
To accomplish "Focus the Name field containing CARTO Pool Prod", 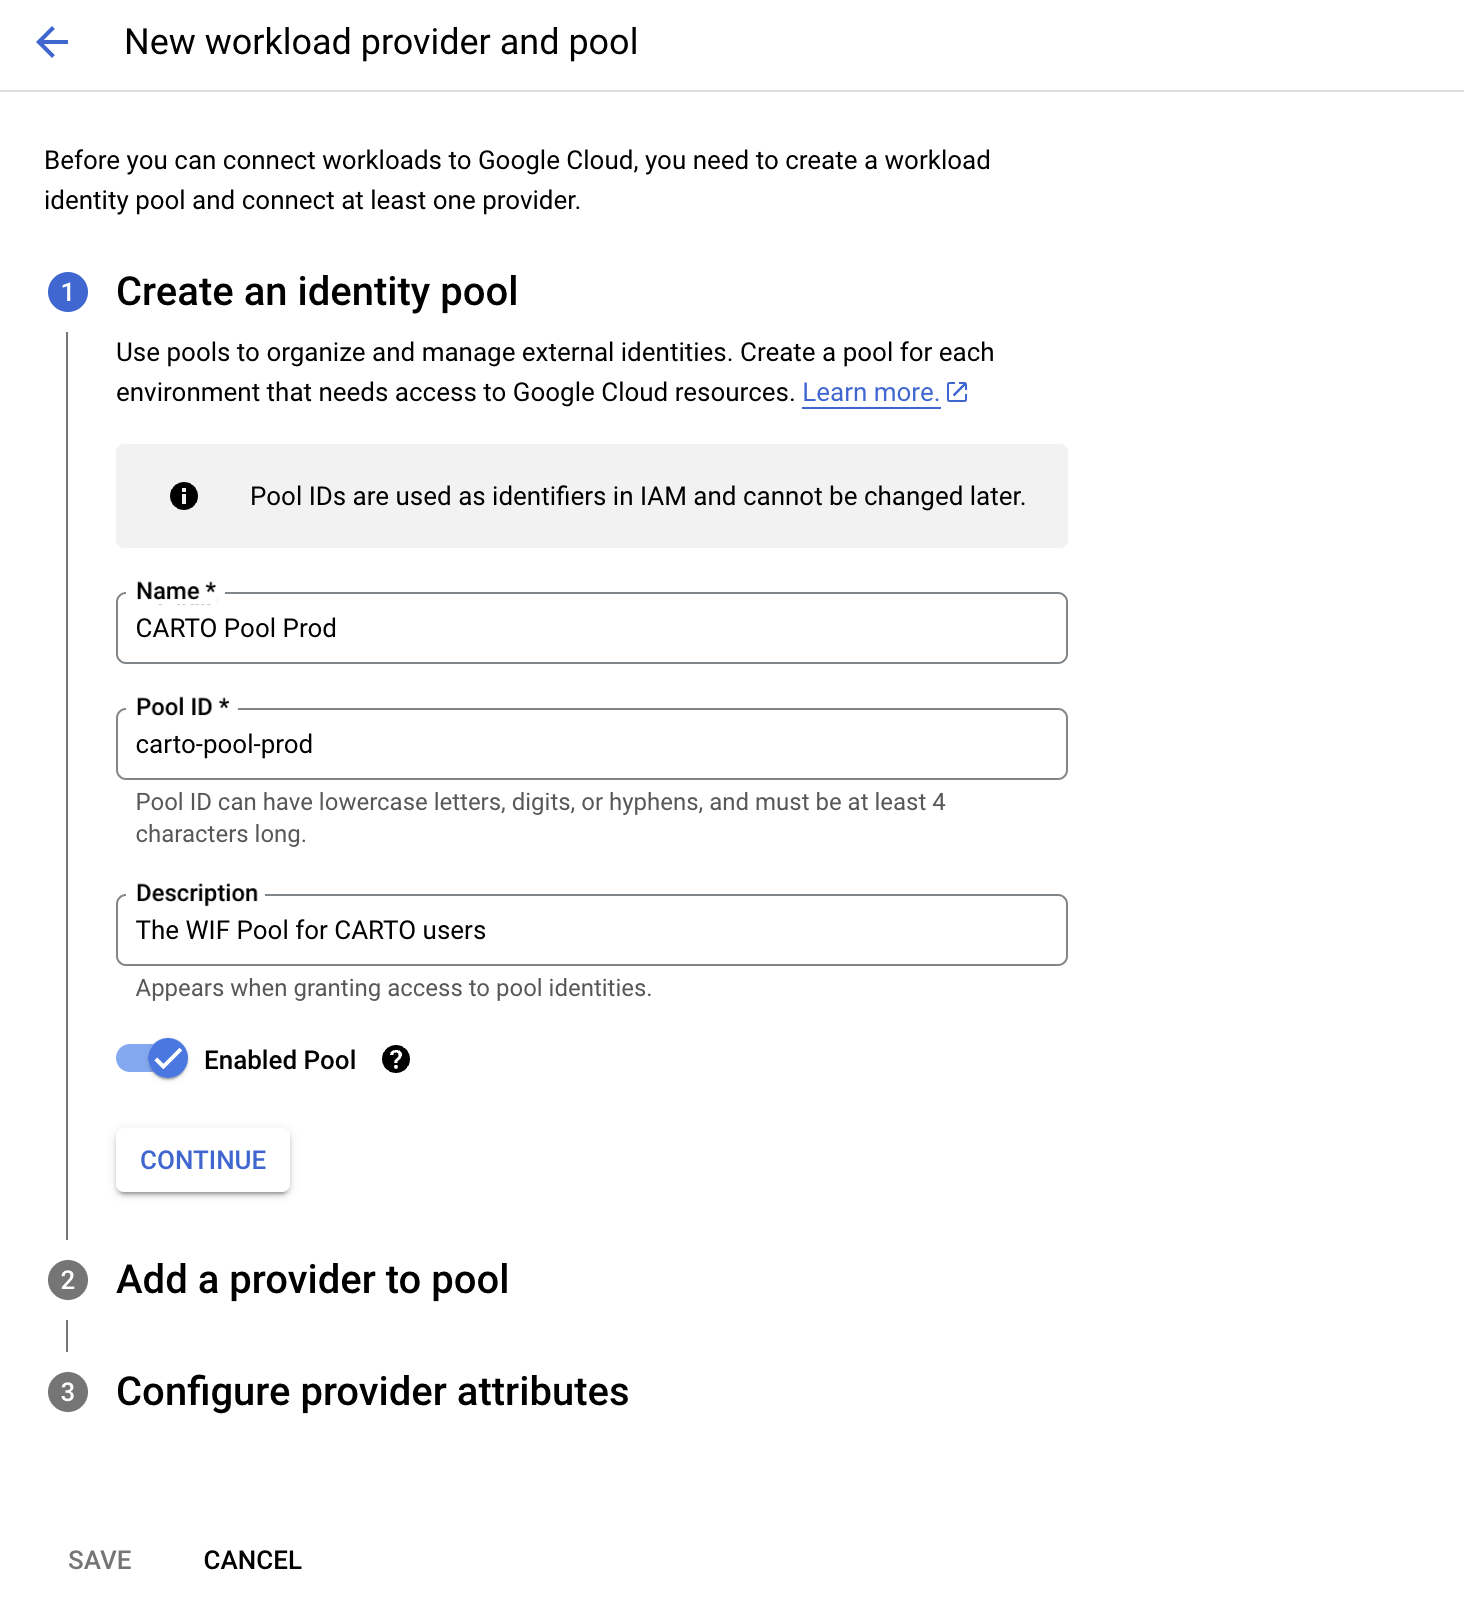I will coord(591,629).
